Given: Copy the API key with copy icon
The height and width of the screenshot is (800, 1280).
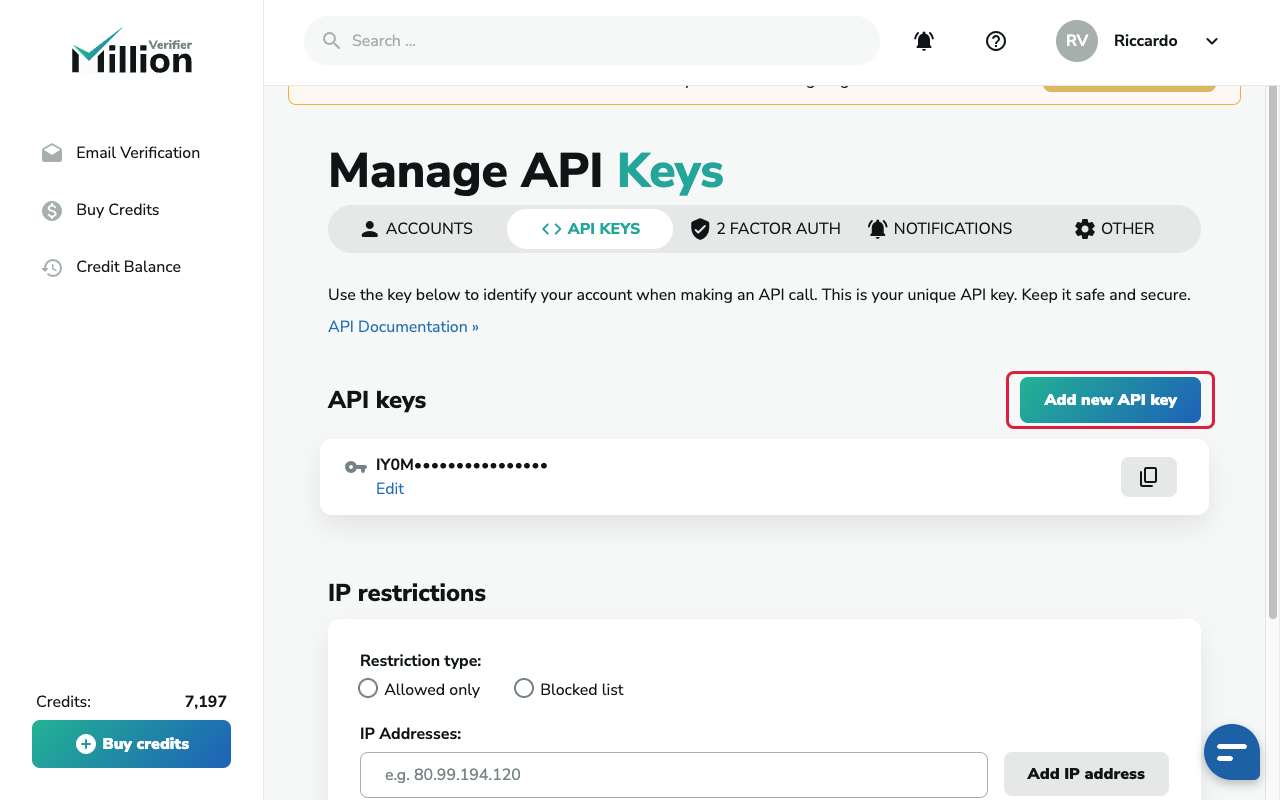Looking at the screenshot, I should pos(1149,477).
